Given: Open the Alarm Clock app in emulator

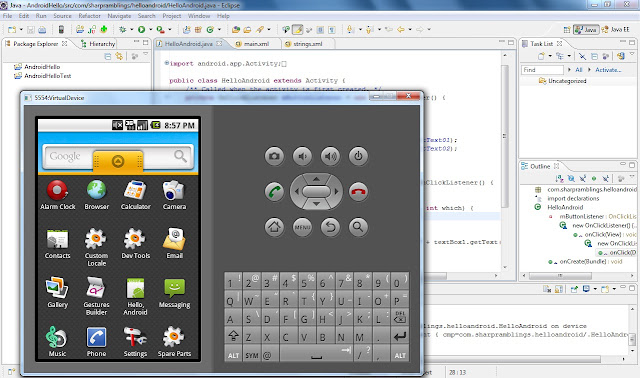Looking at the screenshot, I should [x=58, y=195].
